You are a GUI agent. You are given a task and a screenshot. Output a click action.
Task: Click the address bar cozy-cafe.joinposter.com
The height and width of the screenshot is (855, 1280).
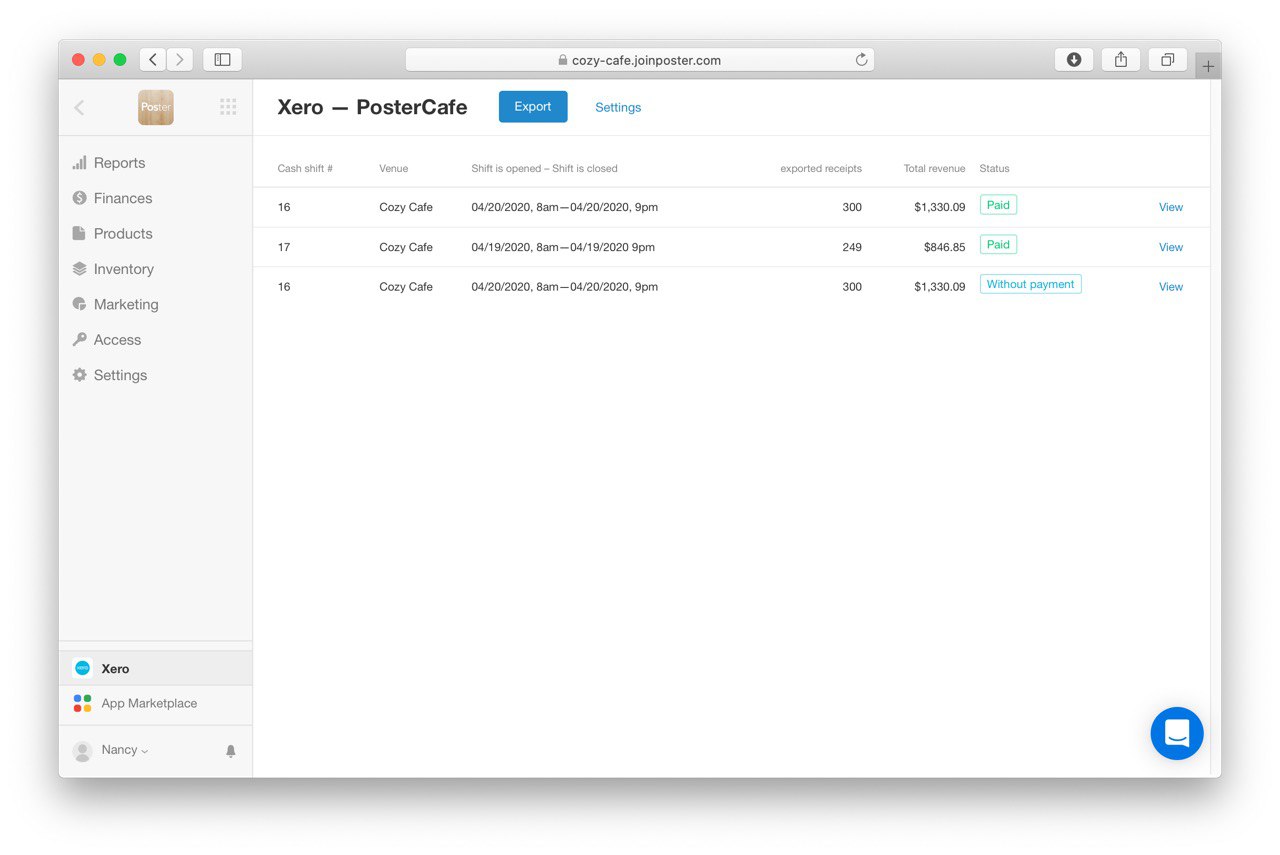pyautogui.click(x=640, y=60)
